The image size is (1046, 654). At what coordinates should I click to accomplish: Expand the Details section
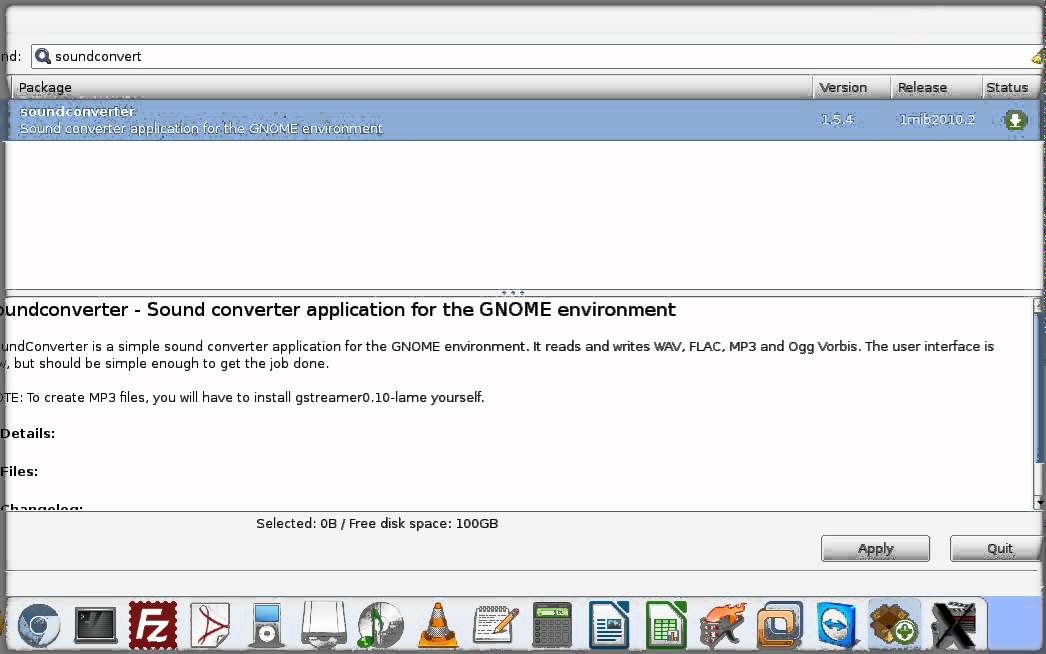tap(28, 434)
